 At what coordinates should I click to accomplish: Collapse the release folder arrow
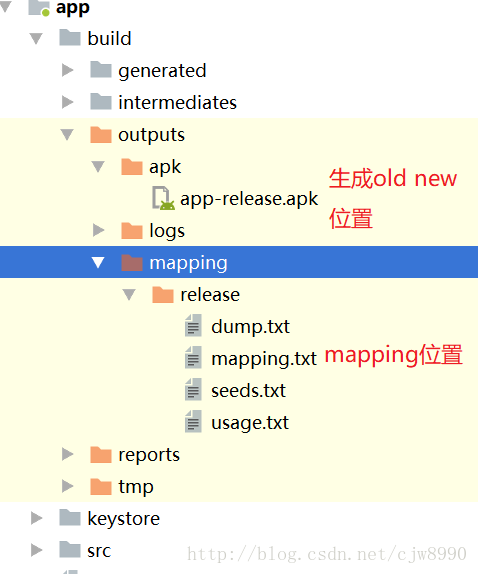pyautogui.click(x=129, y=295)
